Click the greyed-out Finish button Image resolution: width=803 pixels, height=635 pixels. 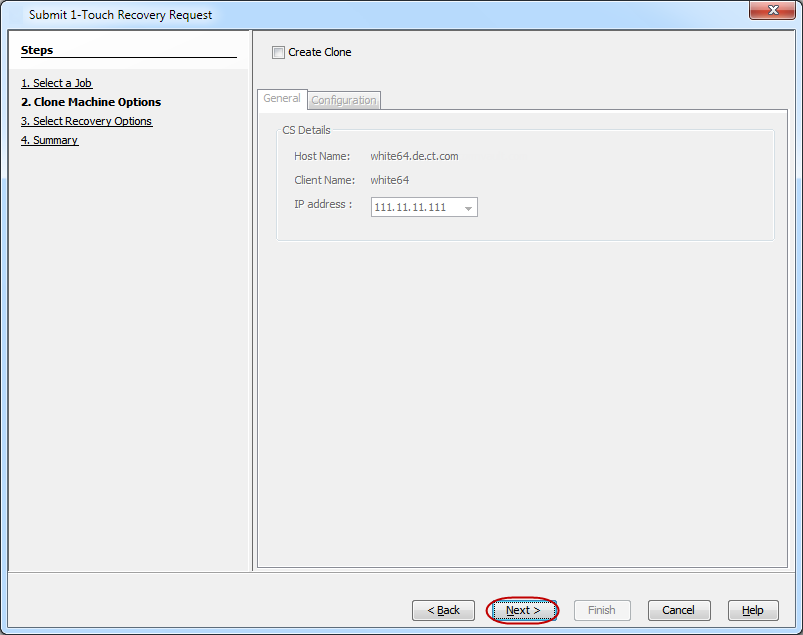(x=602, y=610)
